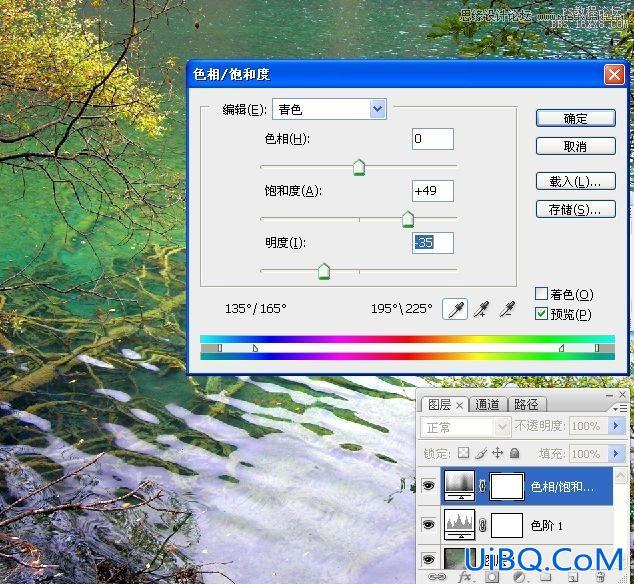634x584 pixels.
Task: Uncheck the 预览(P) preview checkbox
Action: [541, 313]
